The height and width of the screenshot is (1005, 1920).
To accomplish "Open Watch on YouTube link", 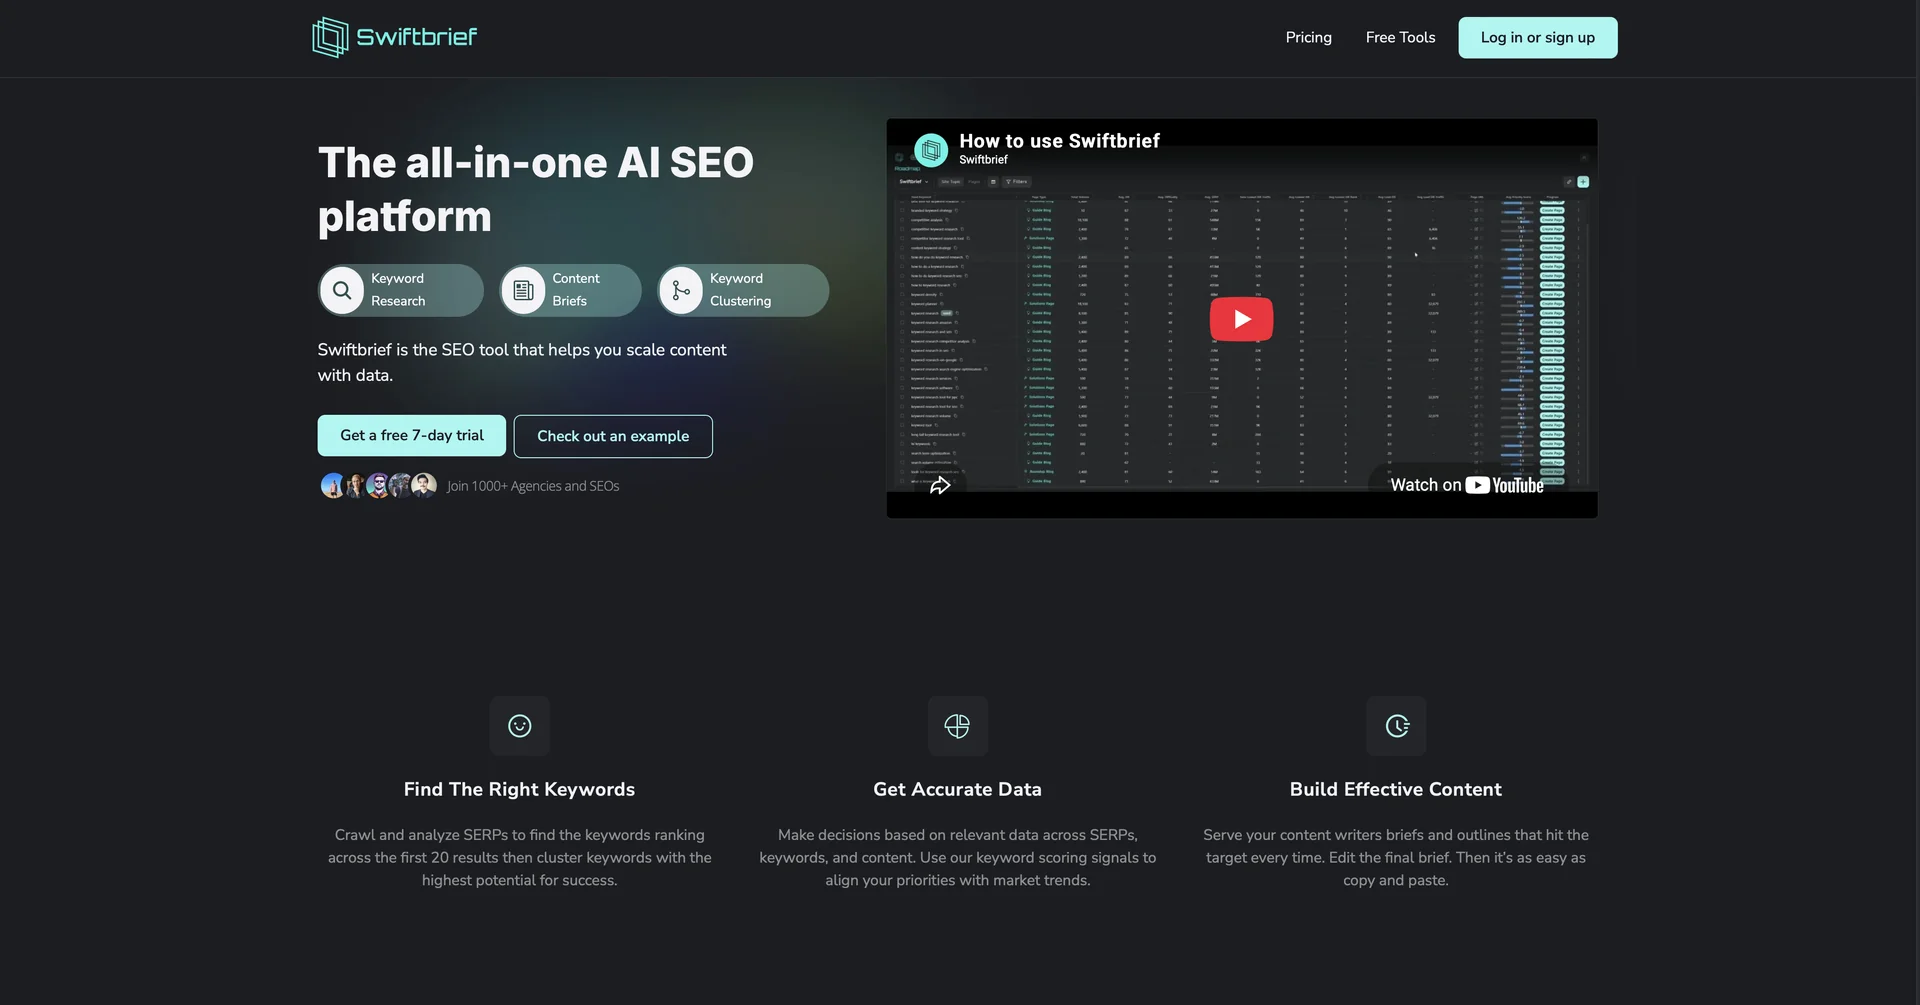I will [x=1466, y=485].
